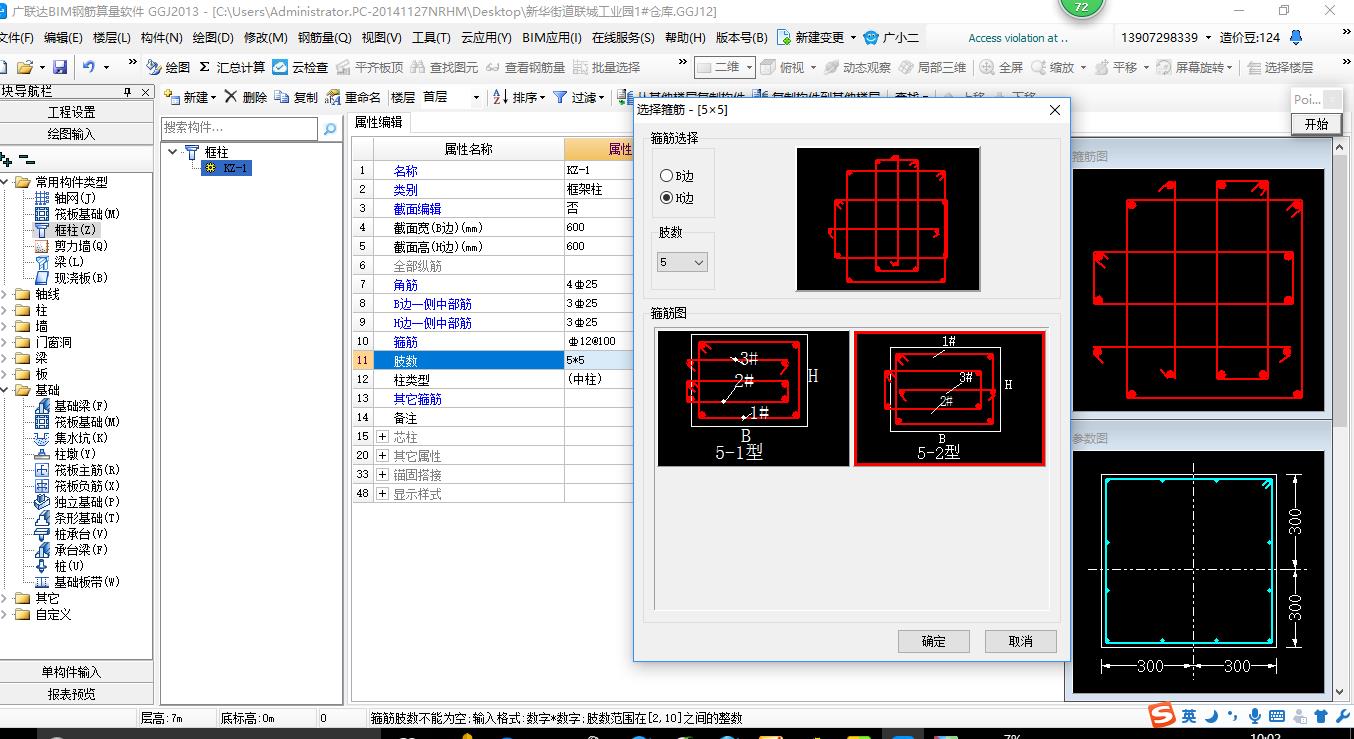
Task: Select 筏板负筋(X) item
Action: 78,486
